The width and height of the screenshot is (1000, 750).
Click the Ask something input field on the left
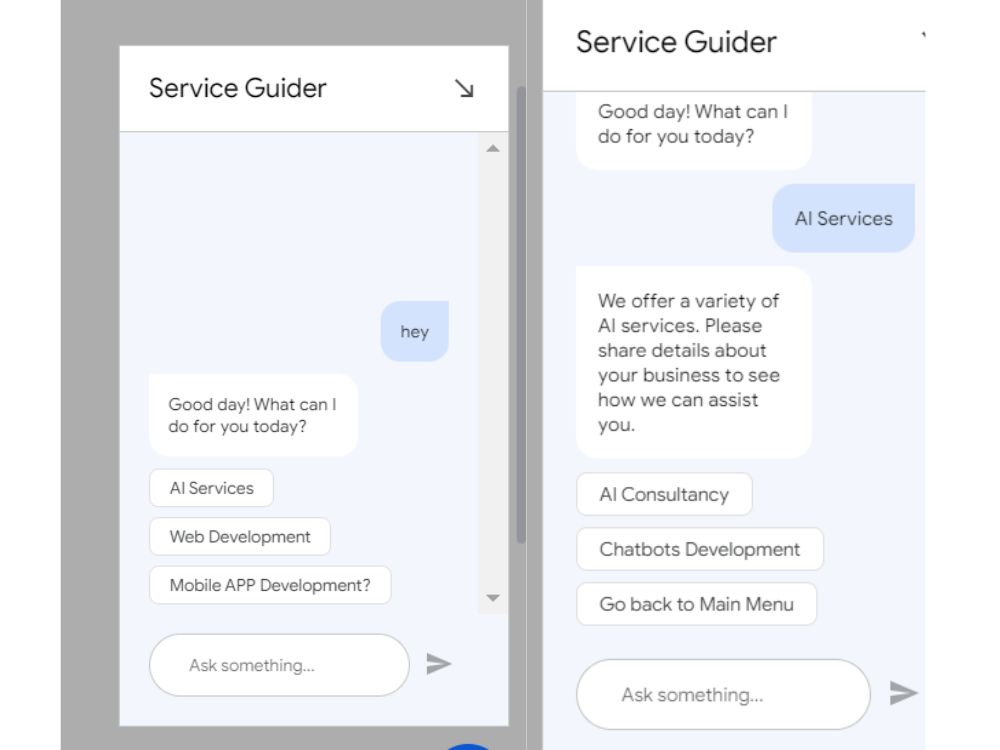pyautogui.click(x=278, y=664)
